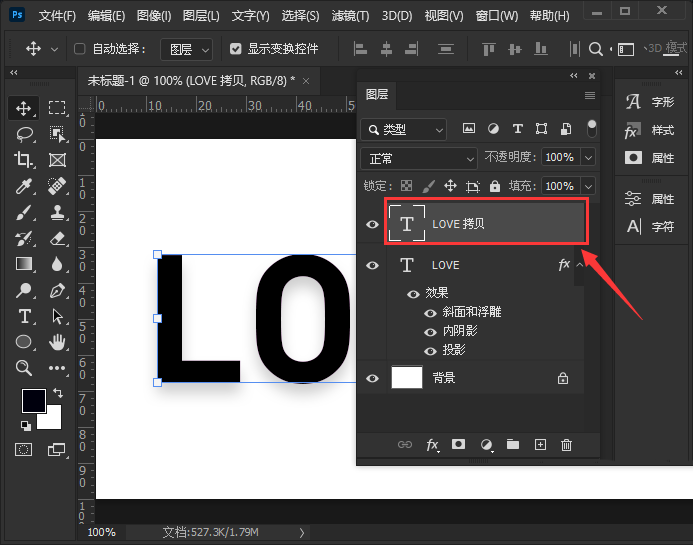Change the screen mode
693x545 pixels.
[57, 450]
